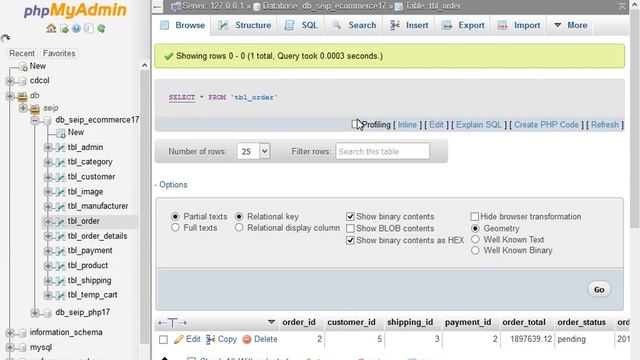The image size is (640, 360).
Task: Open phpMyAdmin documentation help icon
Action: pyautogui.click(x=76, y=29)
